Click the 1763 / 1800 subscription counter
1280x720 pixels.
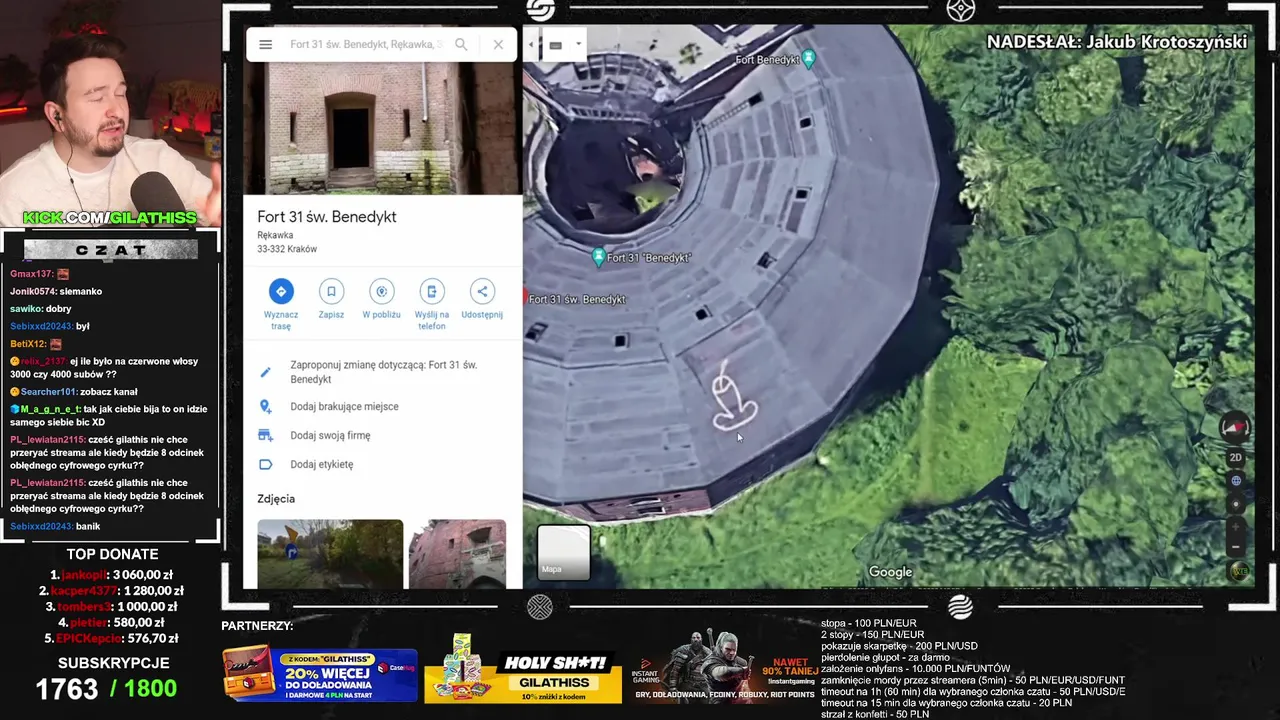tap(106, 688)
